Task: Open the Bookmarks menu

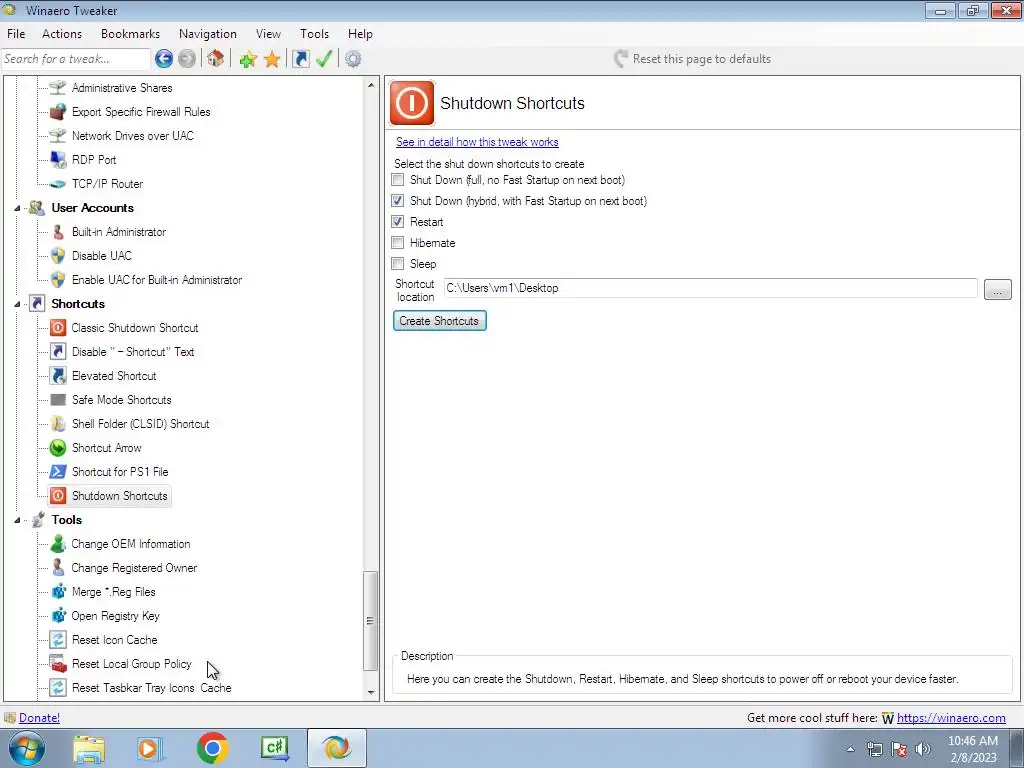Action: tap(130, 34)
